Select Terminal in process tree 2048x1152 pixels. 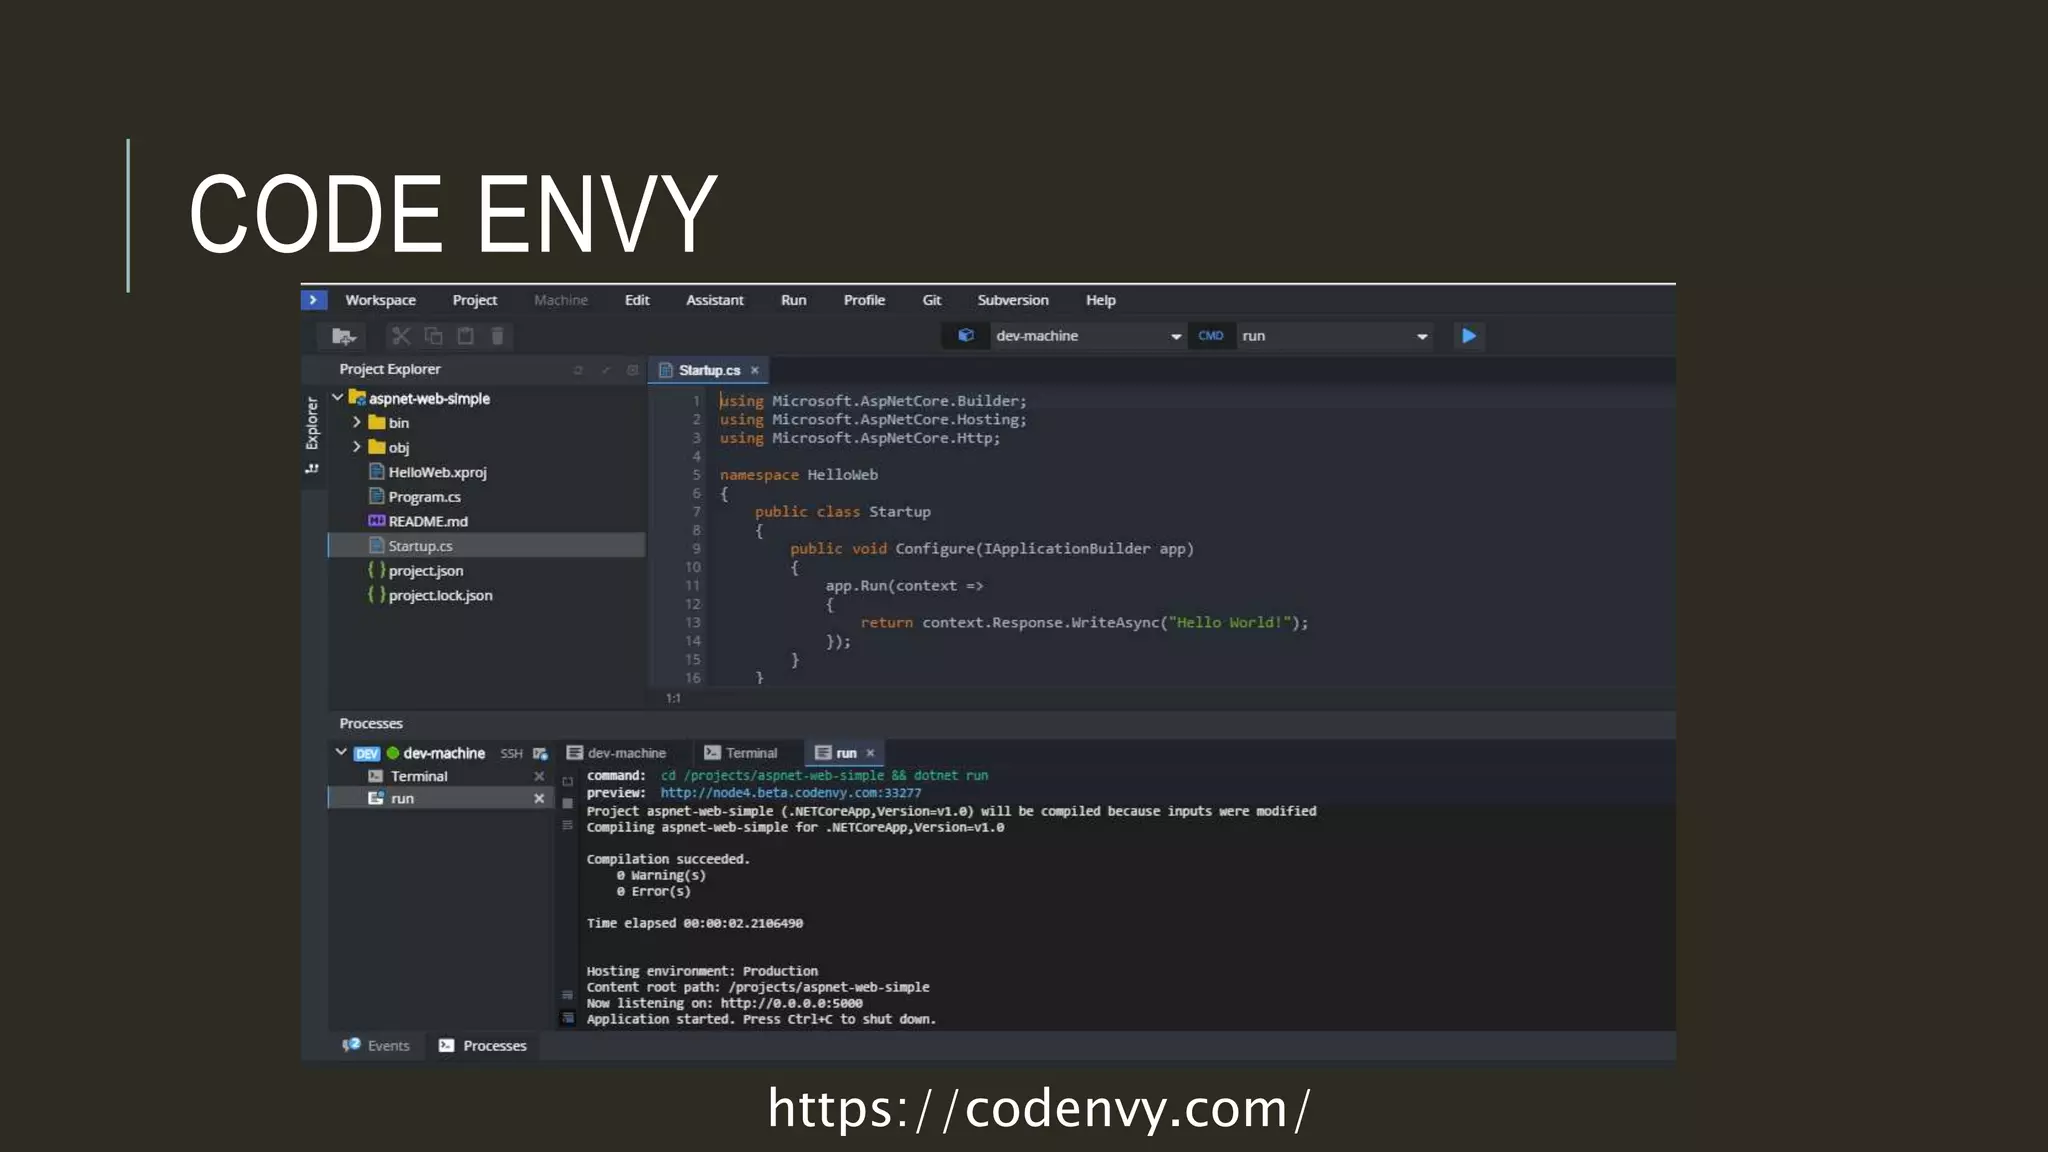click(x=418, y=776)
